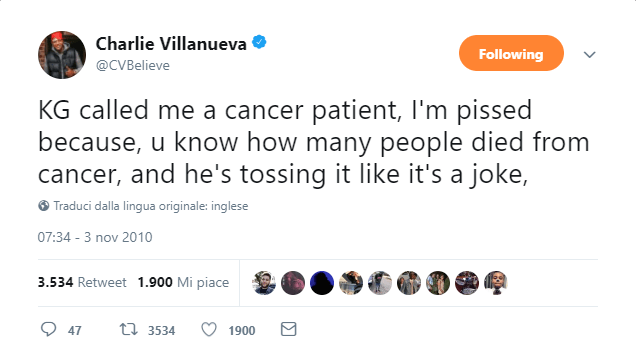The image size is (636, 361).
Task: Click the 1900 likes count
Action: coord(242,331)
